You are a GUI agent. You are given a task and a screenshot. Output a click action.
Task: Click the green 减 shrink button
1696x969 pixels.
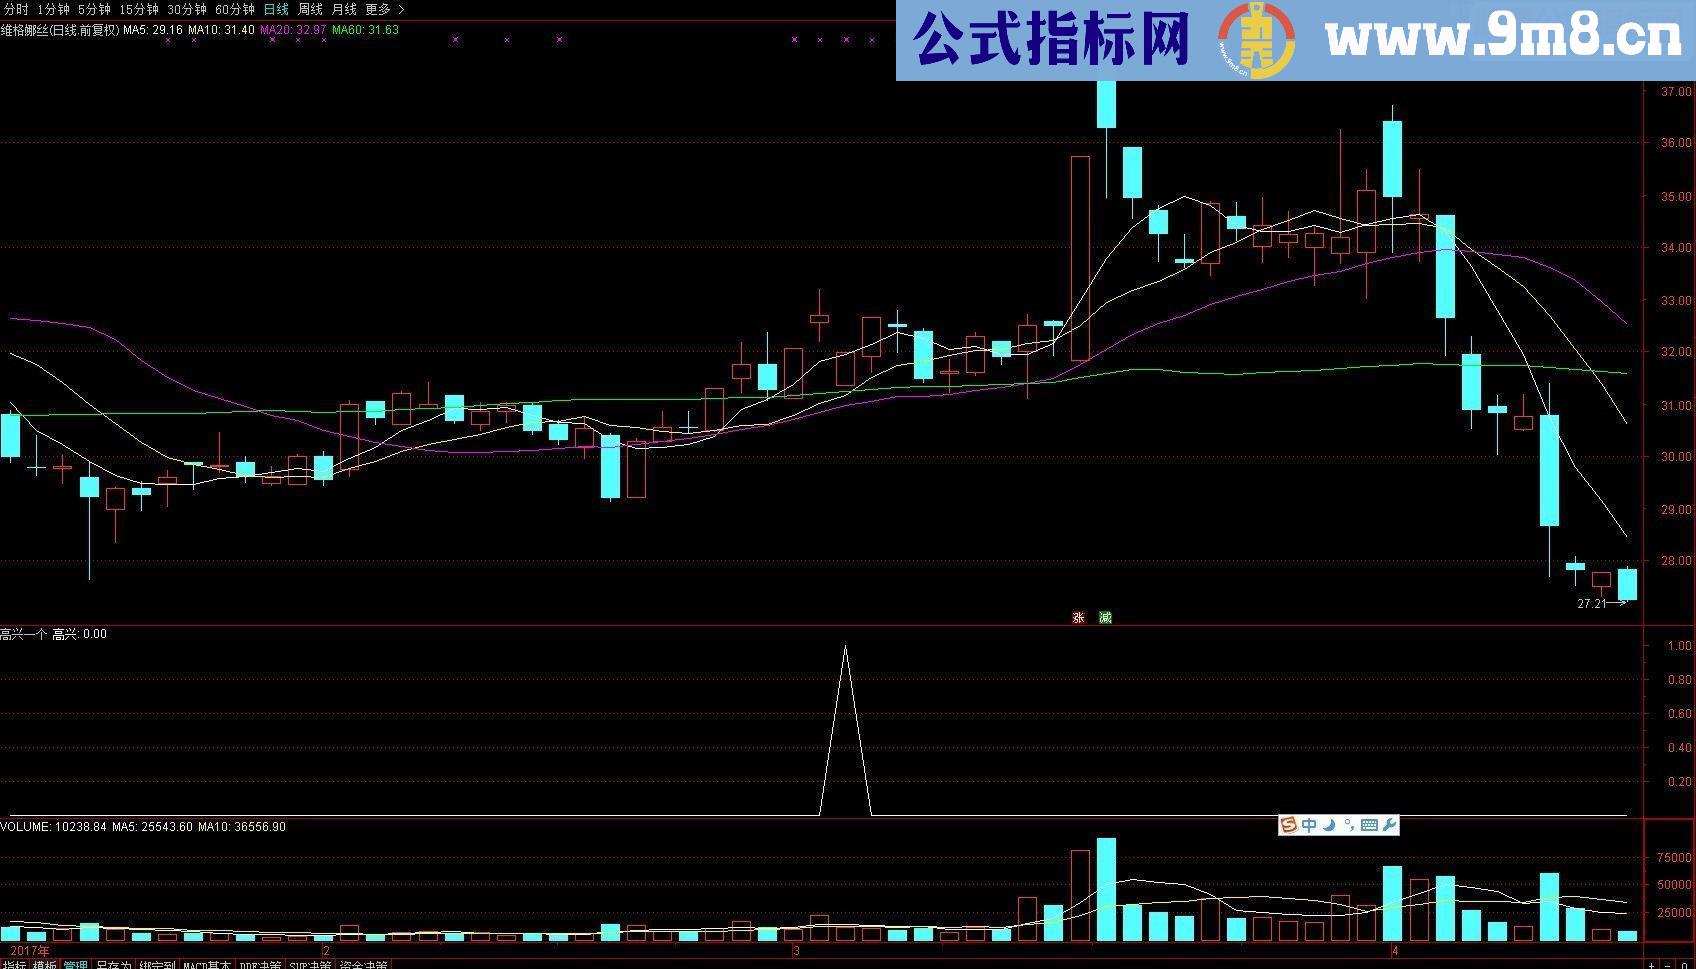pyautogui.click(x=1104, y=618)
